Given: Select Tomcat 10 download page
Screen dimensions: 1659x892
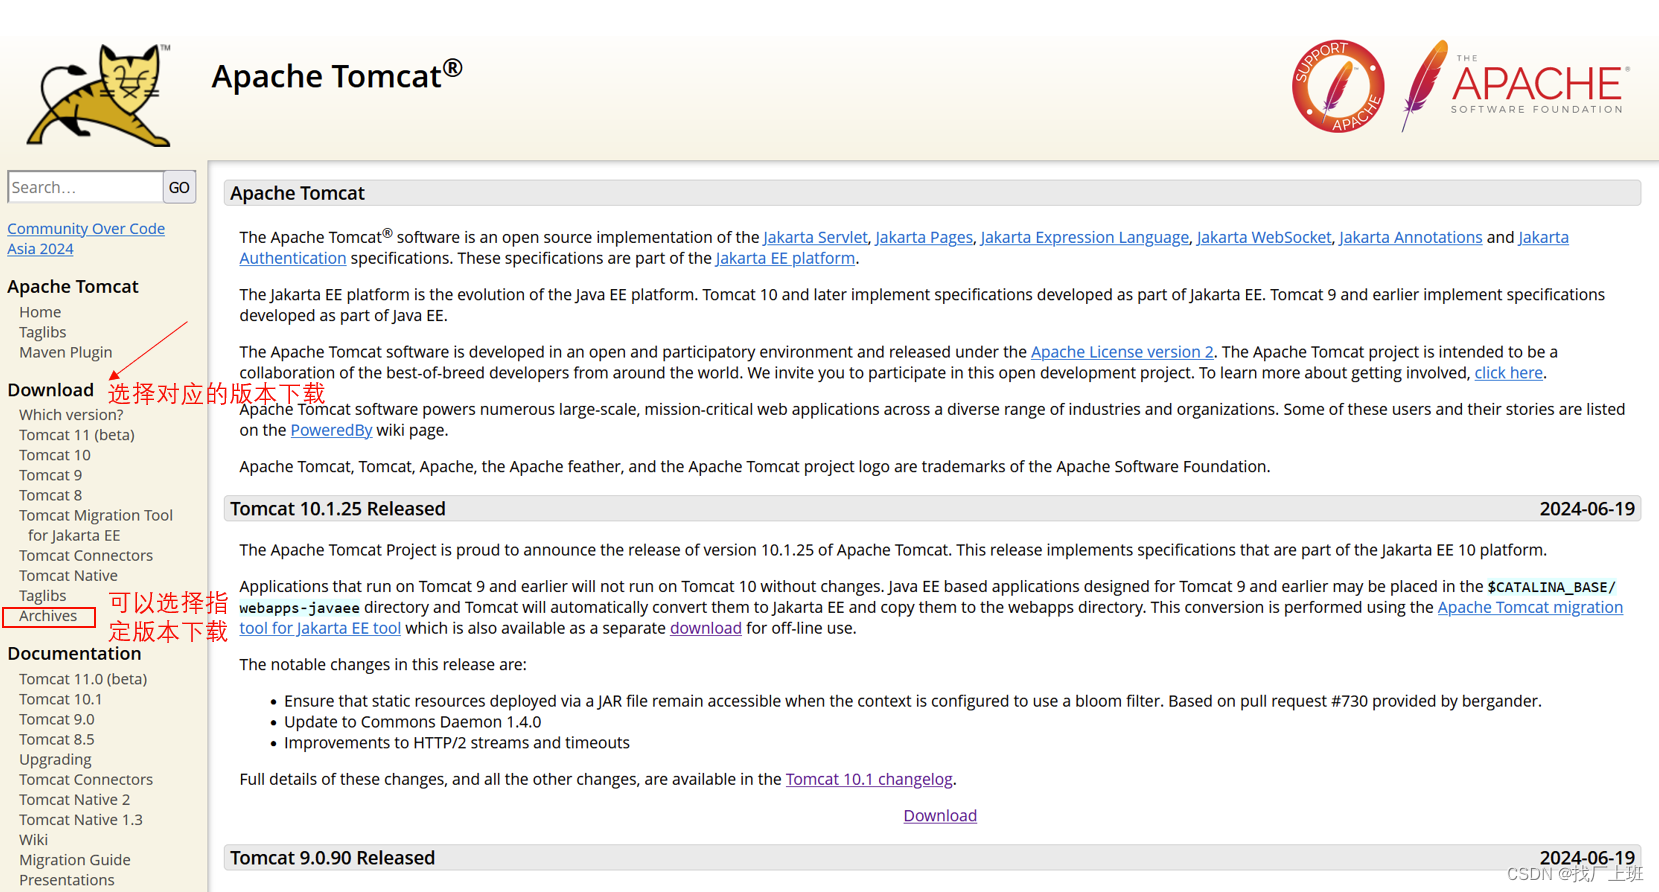Looking at the screenshot, I should [54, 455].
